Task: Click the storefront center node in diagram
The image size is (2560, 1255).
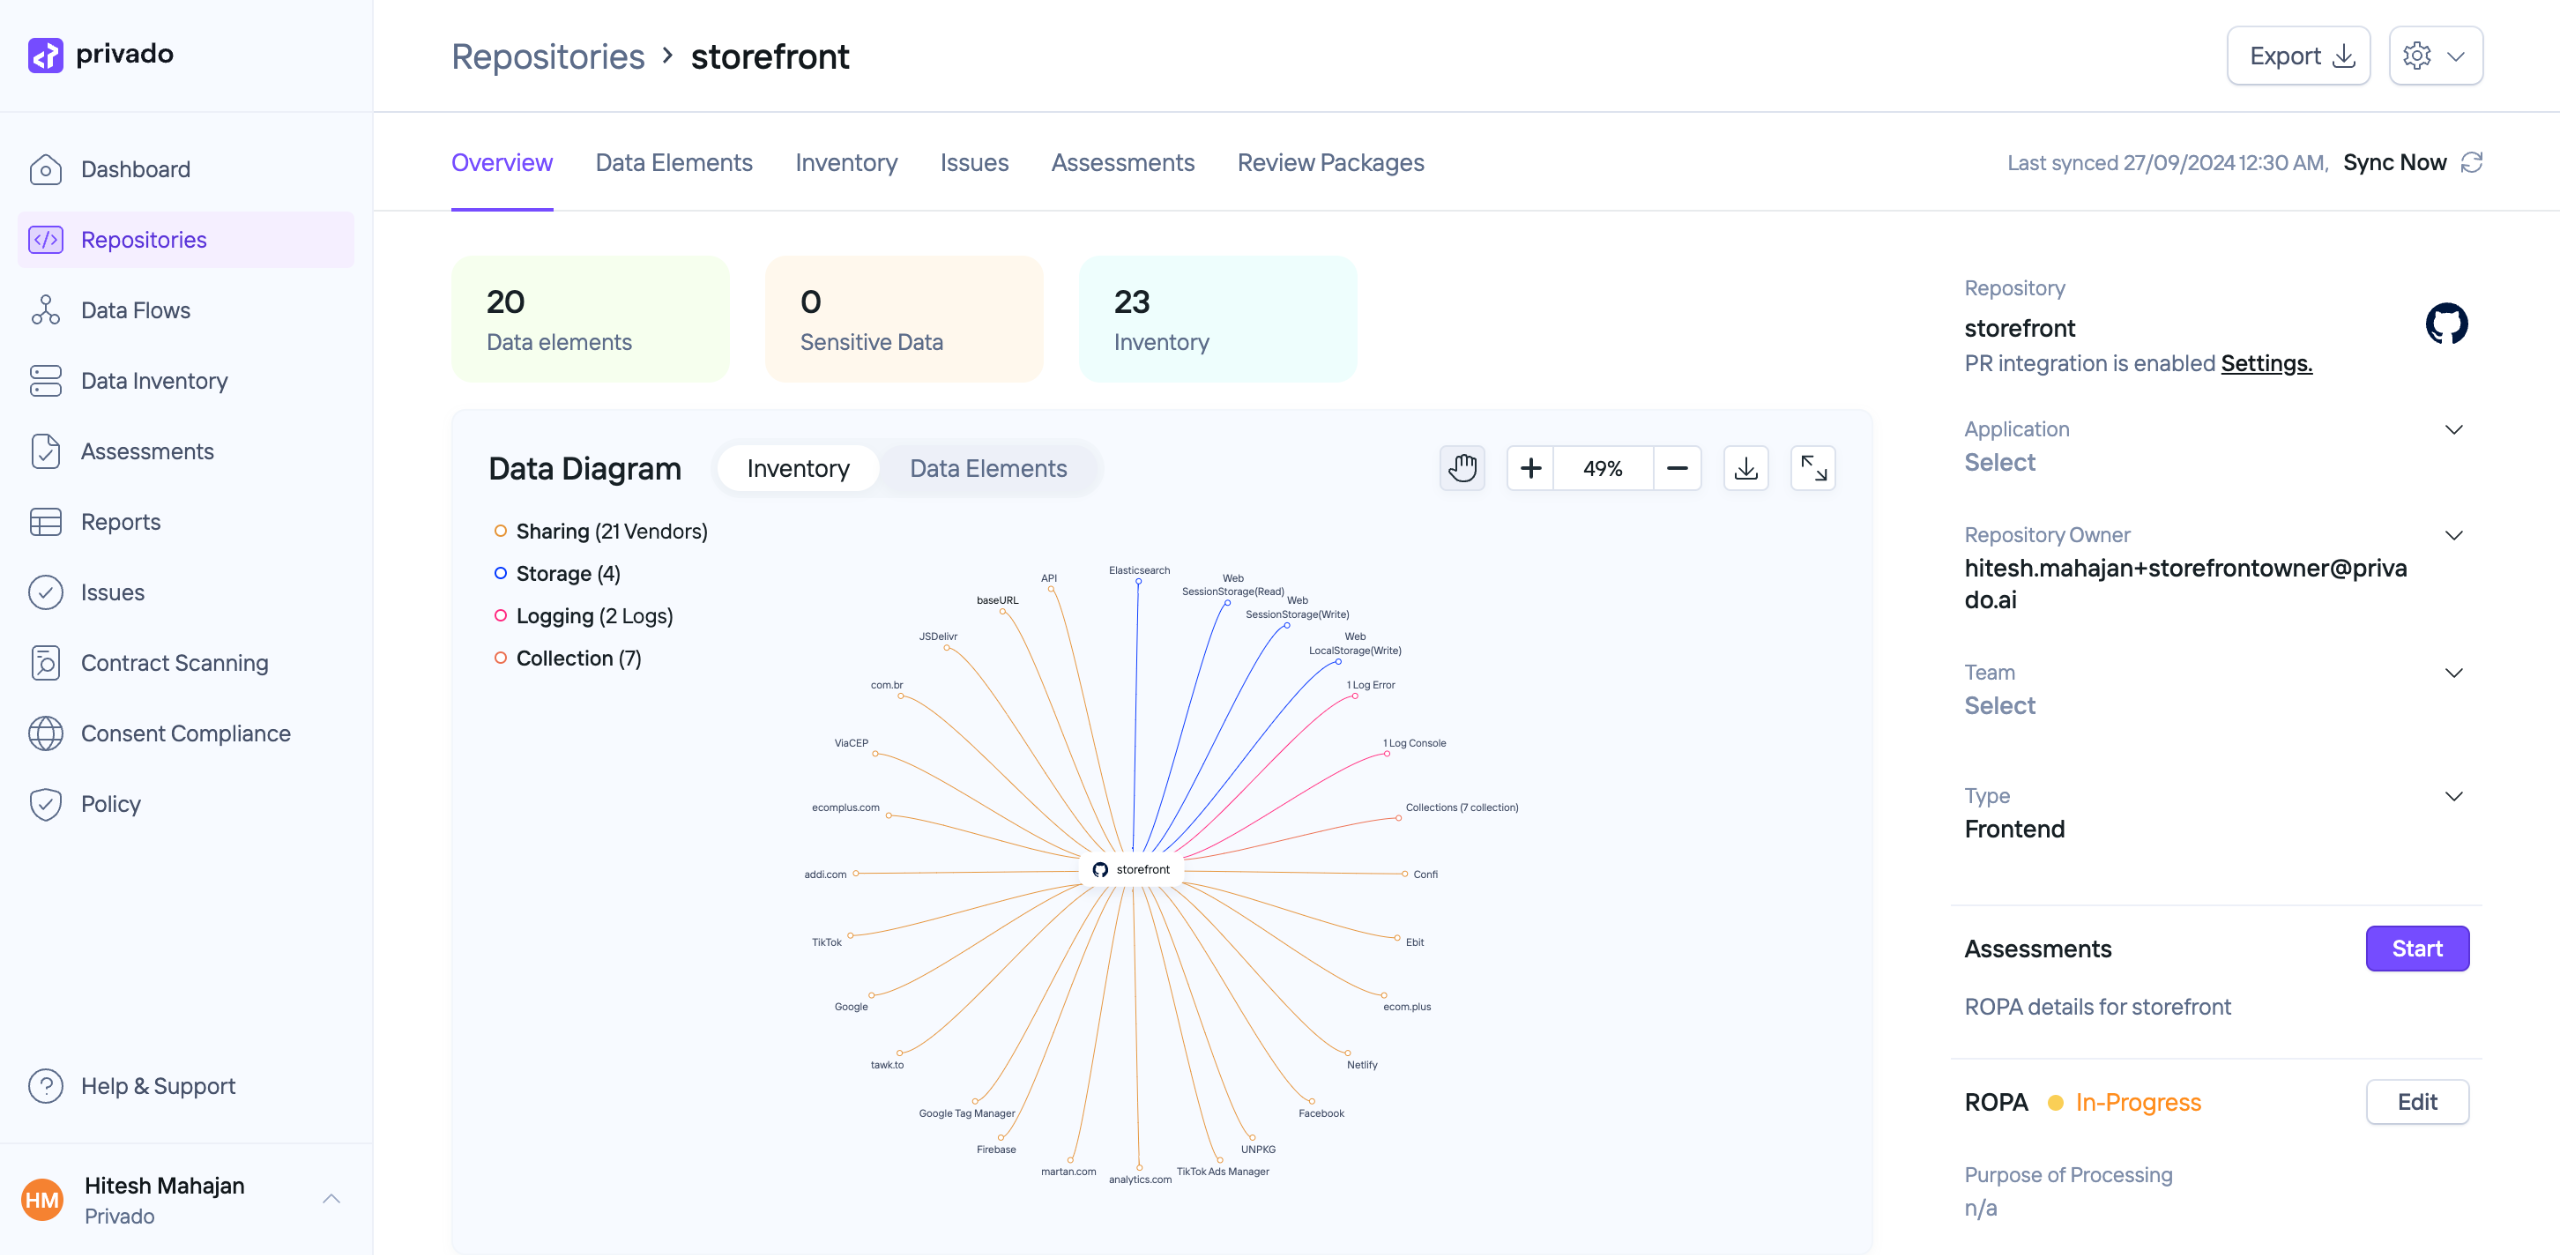Action: pos(1132,869)
